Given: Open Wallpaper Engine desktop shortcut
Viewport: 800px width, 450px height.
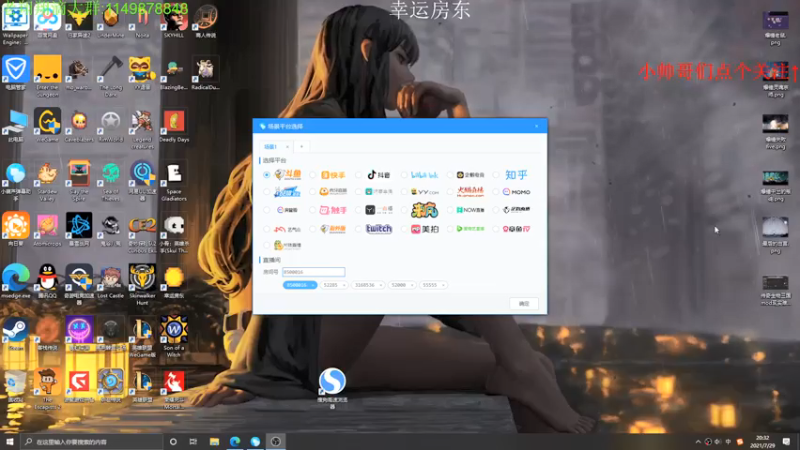Looking at the screenshot, I should (15, 23).
